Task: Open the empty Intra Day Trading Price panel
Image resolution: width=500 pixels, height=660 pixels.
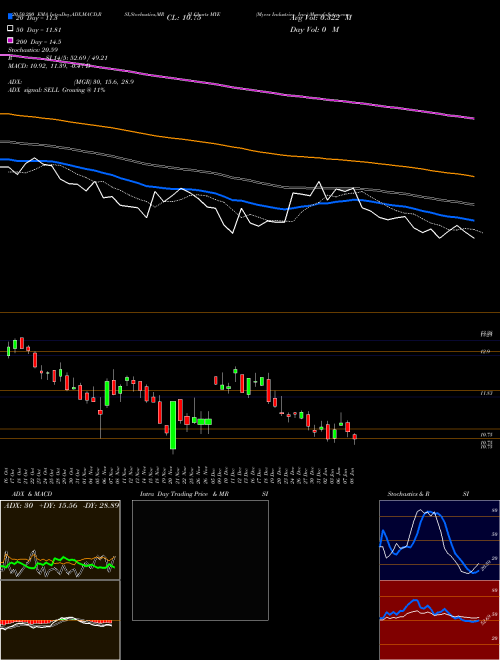Action: pos(200,560)
